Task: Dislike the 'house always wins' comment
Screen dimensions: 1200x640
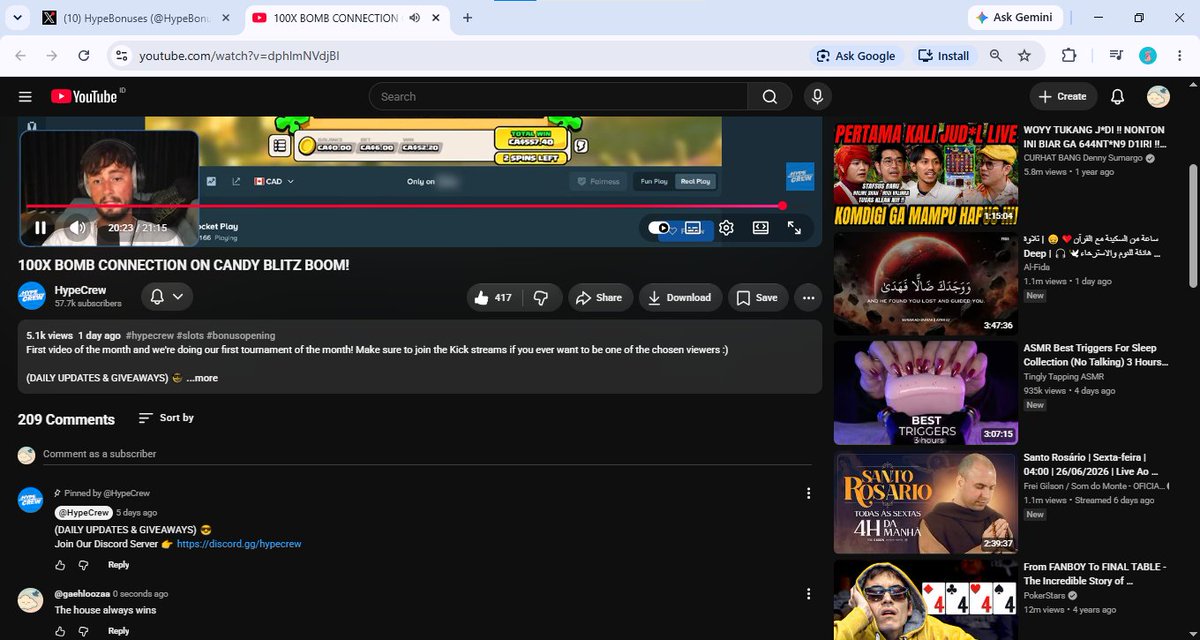Action: point(83,631)
